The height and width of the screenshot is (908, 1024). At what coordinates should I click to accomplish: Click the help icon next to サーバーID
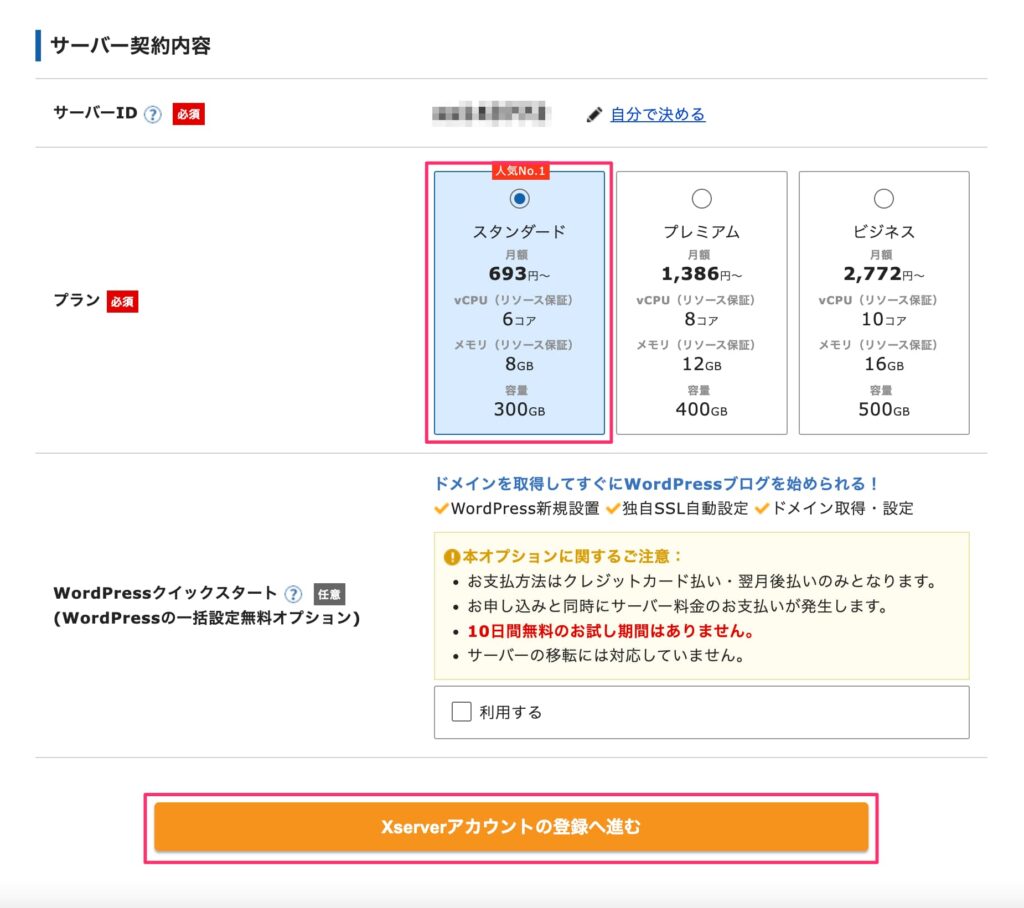tap(153, 114)
